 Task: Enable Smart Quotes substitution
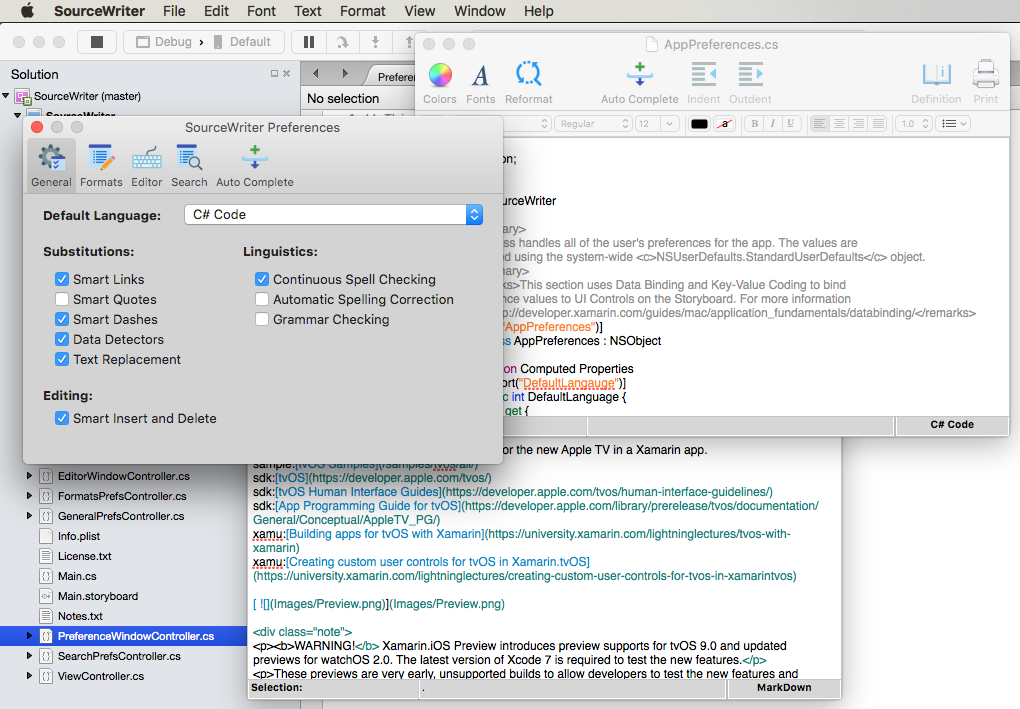61,299
